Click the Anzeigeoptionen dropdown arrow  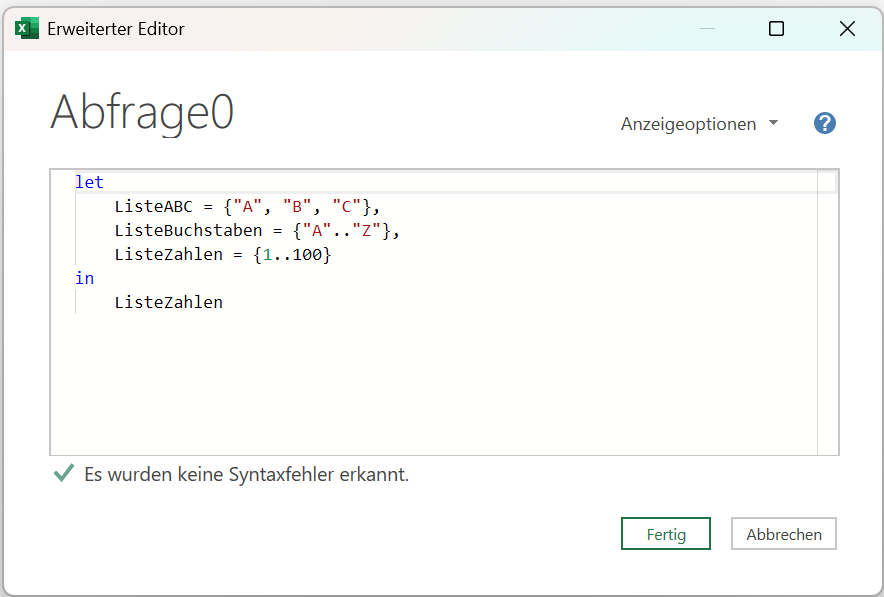774,122
